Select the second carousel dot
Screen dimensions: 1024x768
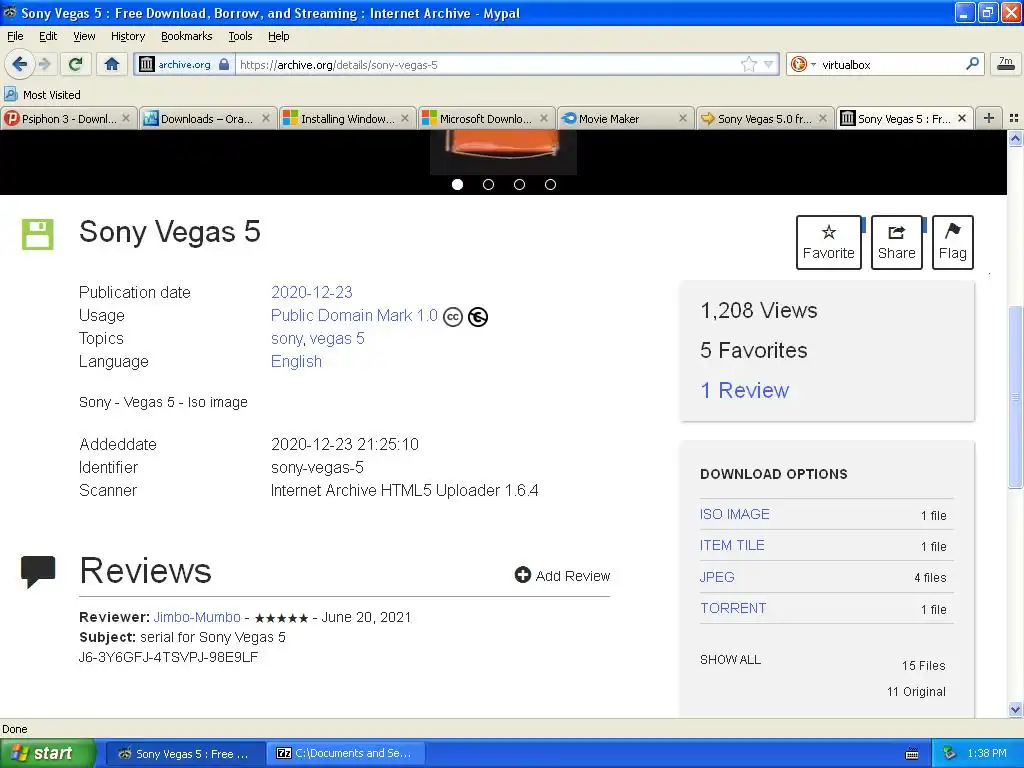[x=488, y=185]
